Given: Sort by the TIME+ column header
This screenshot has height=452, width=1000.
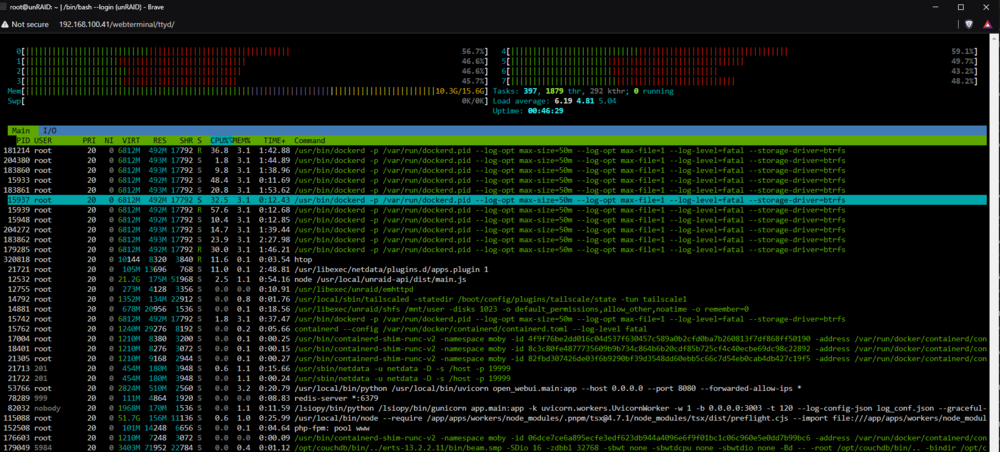Looking at the screenshot, I should (276, 140).
